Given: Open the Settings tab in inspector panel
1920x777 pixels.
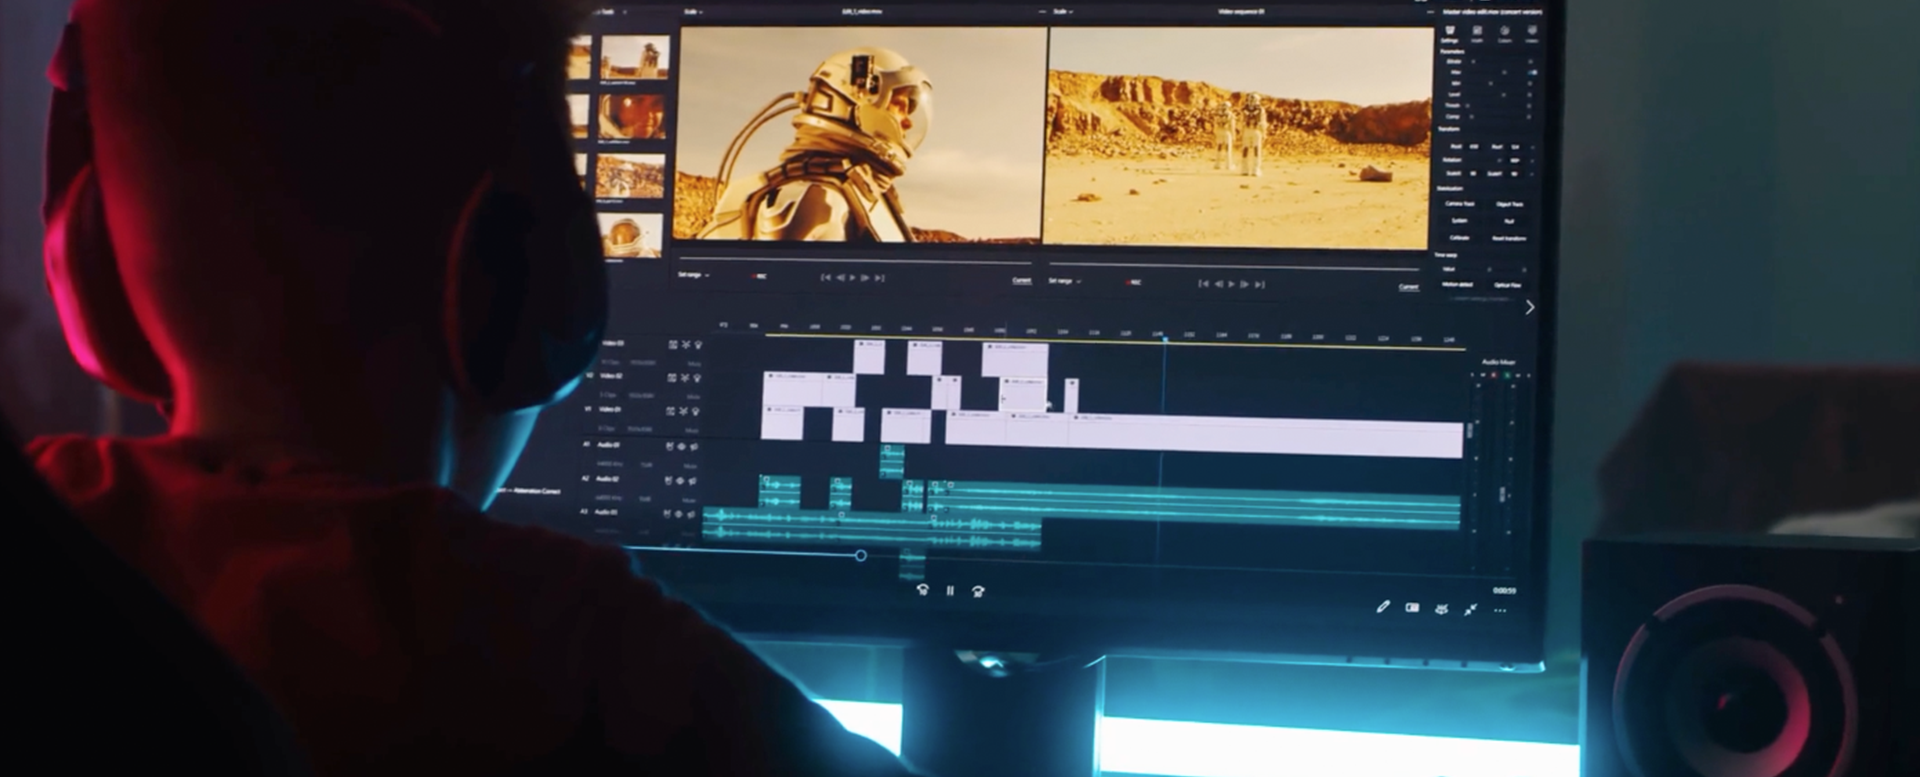Looking at the screenshot, I should [x=1449, y=34].
